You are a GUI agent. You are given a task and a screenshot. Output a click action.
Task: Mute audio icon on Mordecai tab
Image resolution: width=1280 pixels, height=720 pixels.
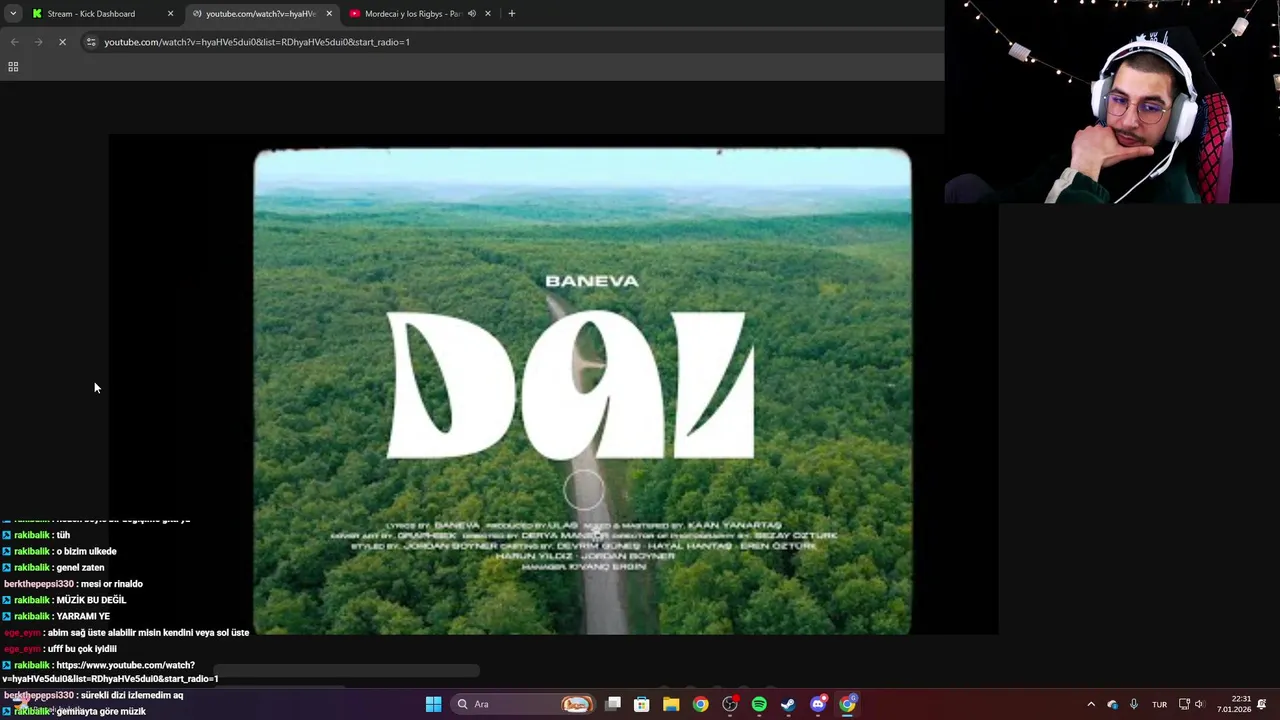(471, 14)
